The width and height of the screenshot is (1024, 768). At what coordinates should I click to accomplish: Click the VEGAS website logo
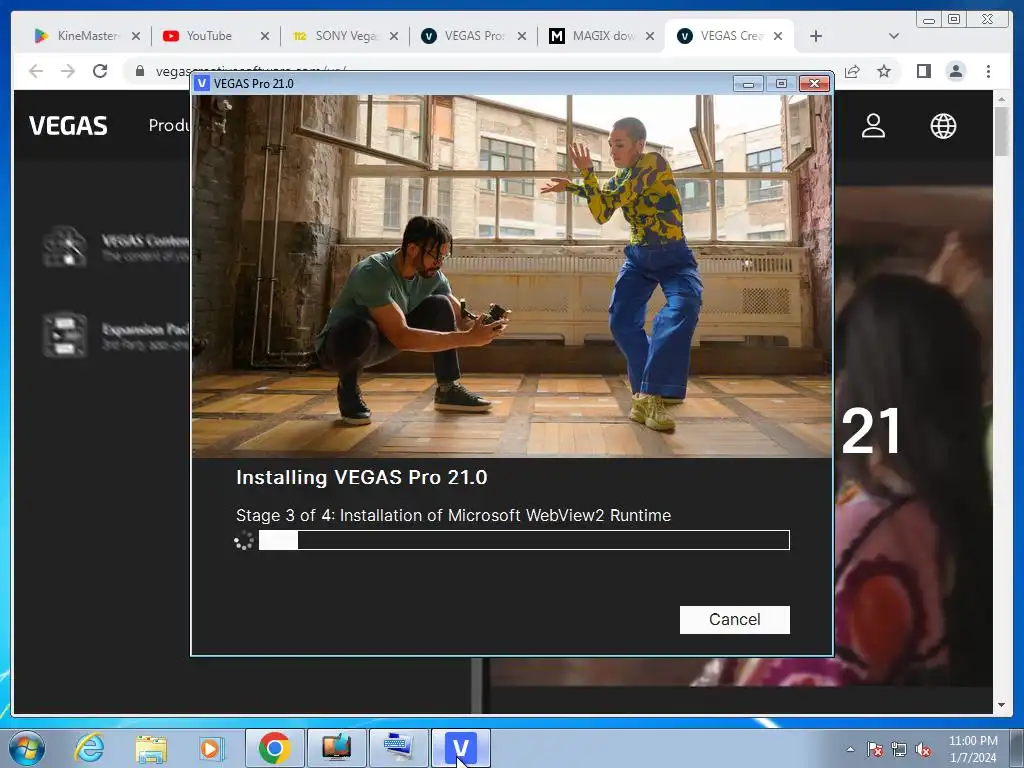pos(68,125)
